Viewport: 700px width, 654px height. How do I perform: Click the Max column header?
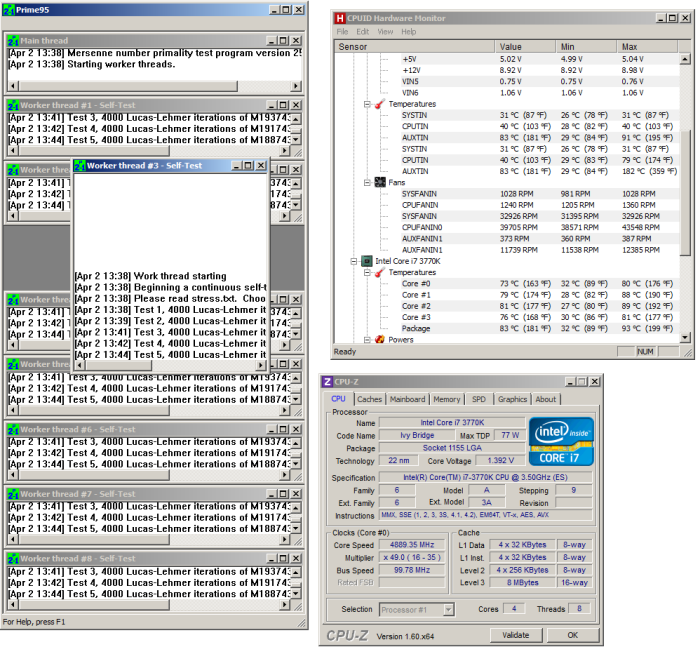click(x=648, y=47)
